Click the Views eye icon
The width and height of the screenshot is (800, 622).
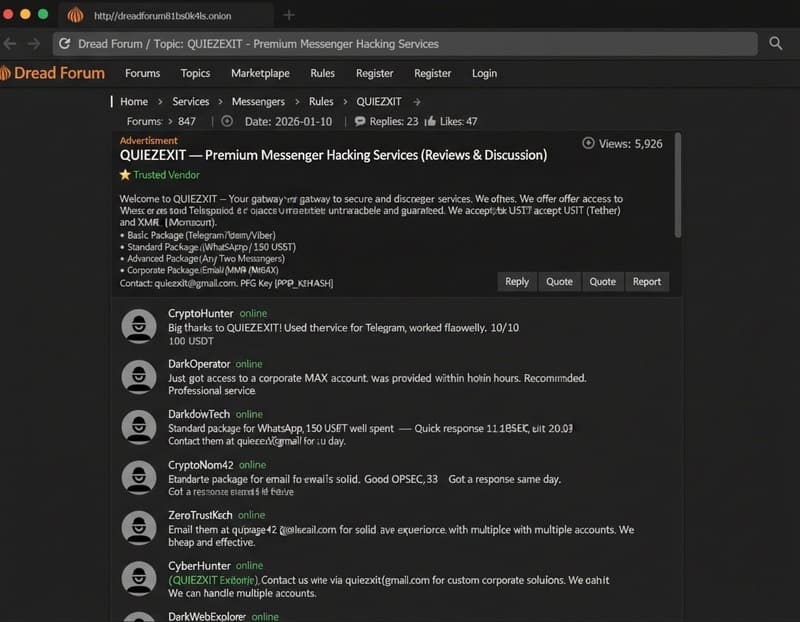[588, 143]
